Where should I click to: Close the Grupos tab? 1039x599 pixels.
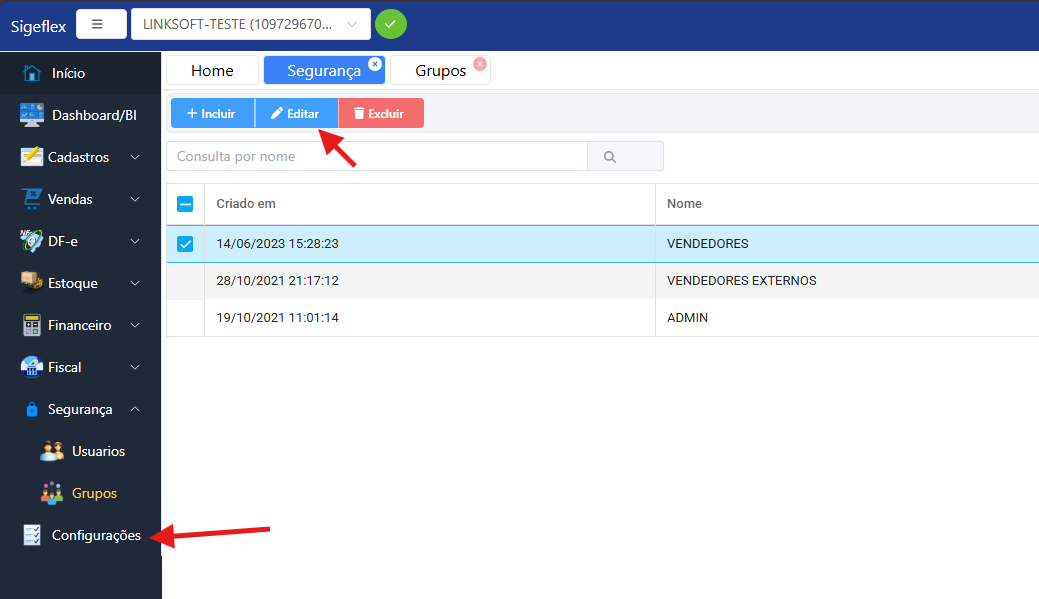[479, 64]
